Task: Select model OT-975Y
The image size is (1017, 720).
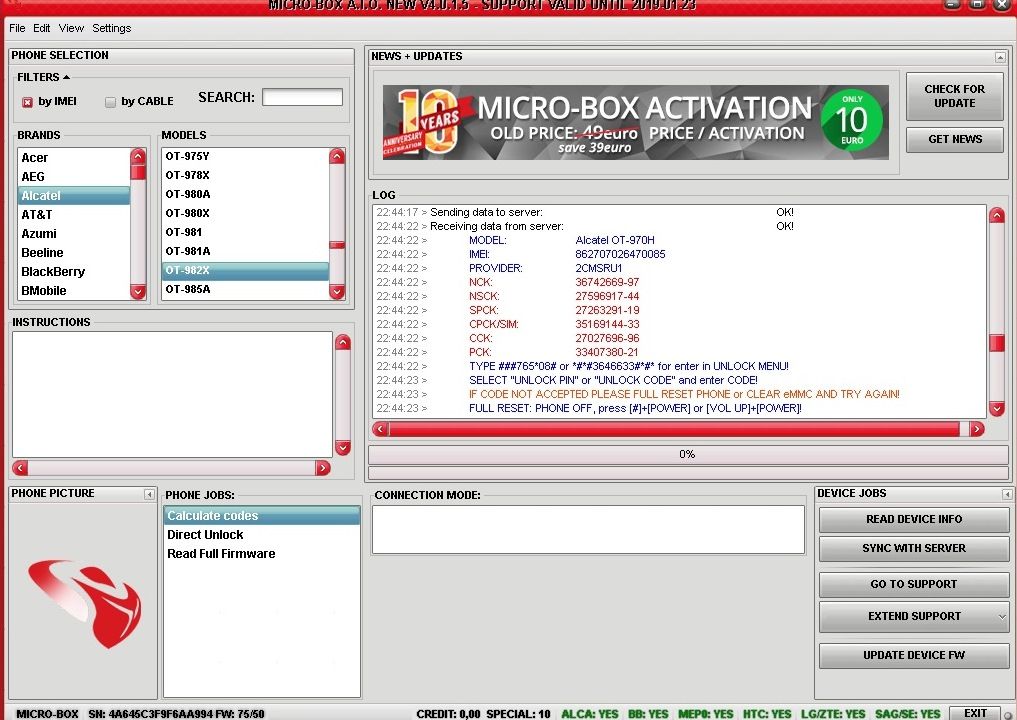Action: point(245,156)
